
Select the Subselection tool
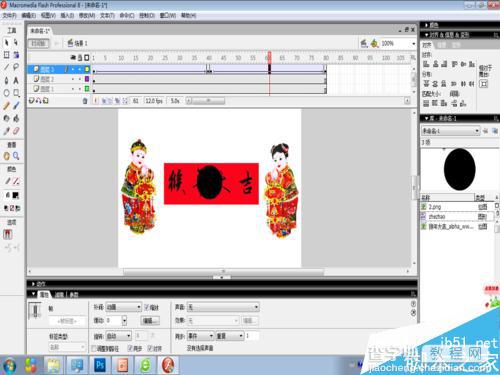16,43
